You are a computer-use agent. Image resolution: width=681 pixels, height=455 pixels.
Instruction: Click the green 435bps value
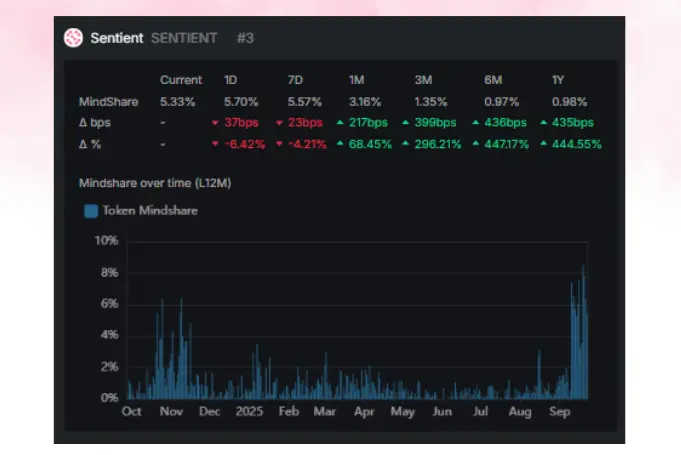pos(572,122)
